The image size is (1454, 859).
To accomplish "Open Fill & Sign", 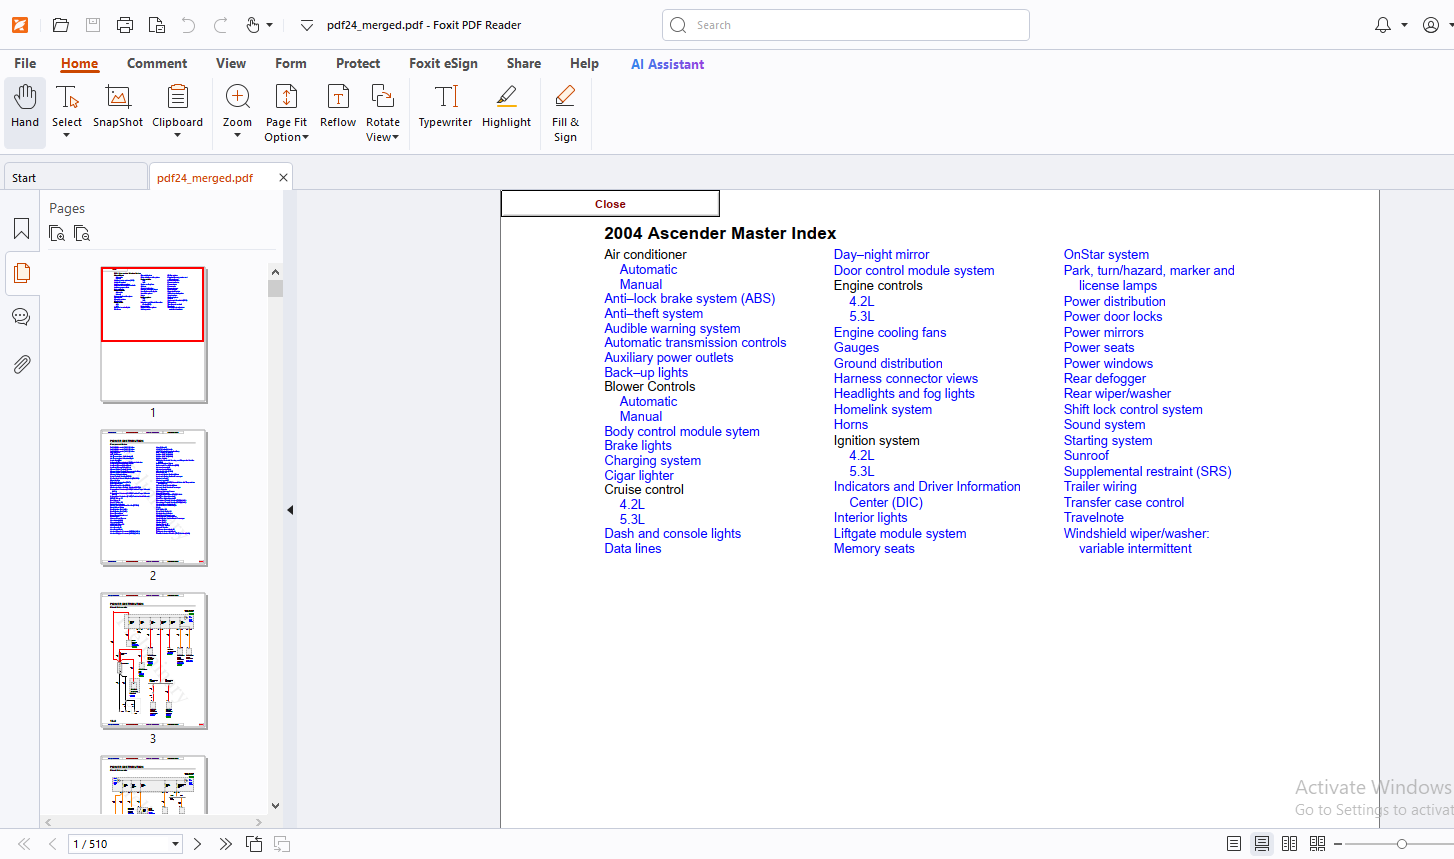I will click(565, 113).
